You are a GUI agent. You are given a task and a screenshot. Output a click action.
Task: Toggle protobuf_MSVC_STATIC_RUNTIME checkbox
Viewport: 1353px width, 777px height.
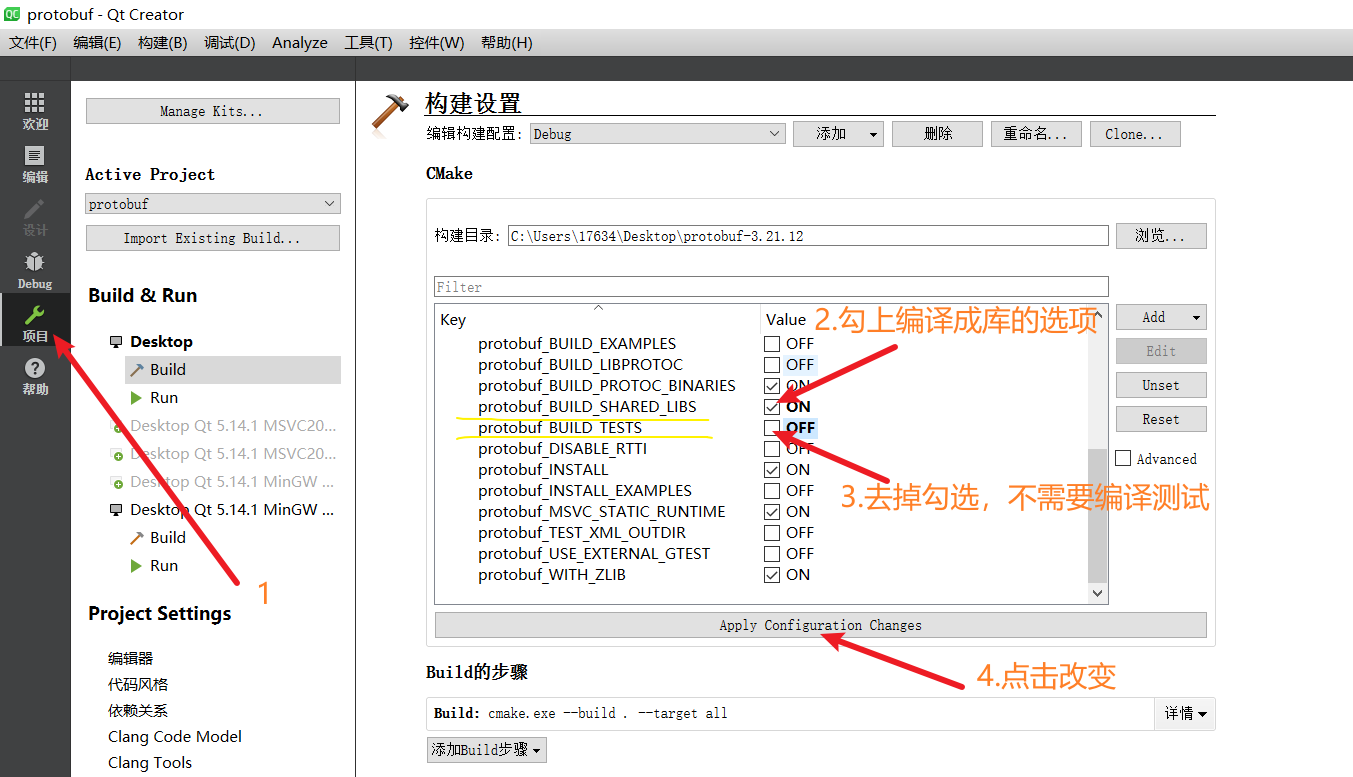click(x=772, y=512)
